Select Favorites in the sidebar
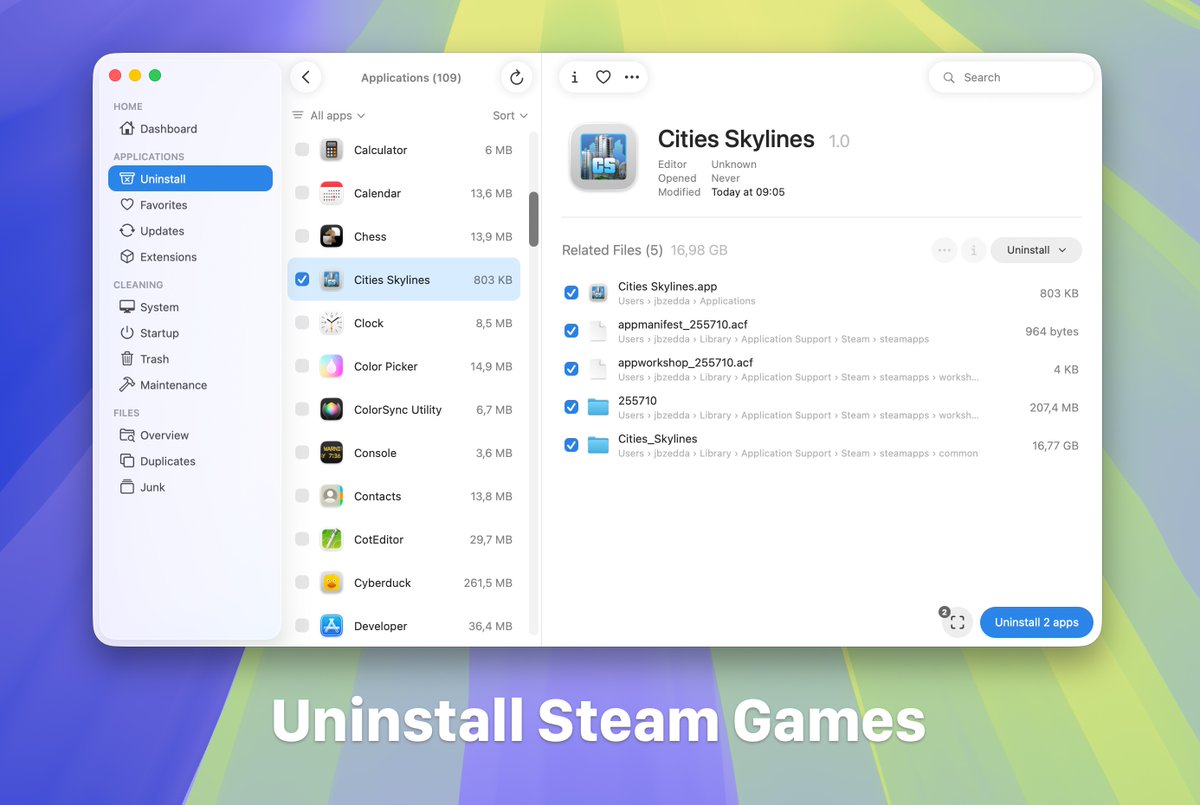The image size is (1200, 805). click(x=190, y=205)
